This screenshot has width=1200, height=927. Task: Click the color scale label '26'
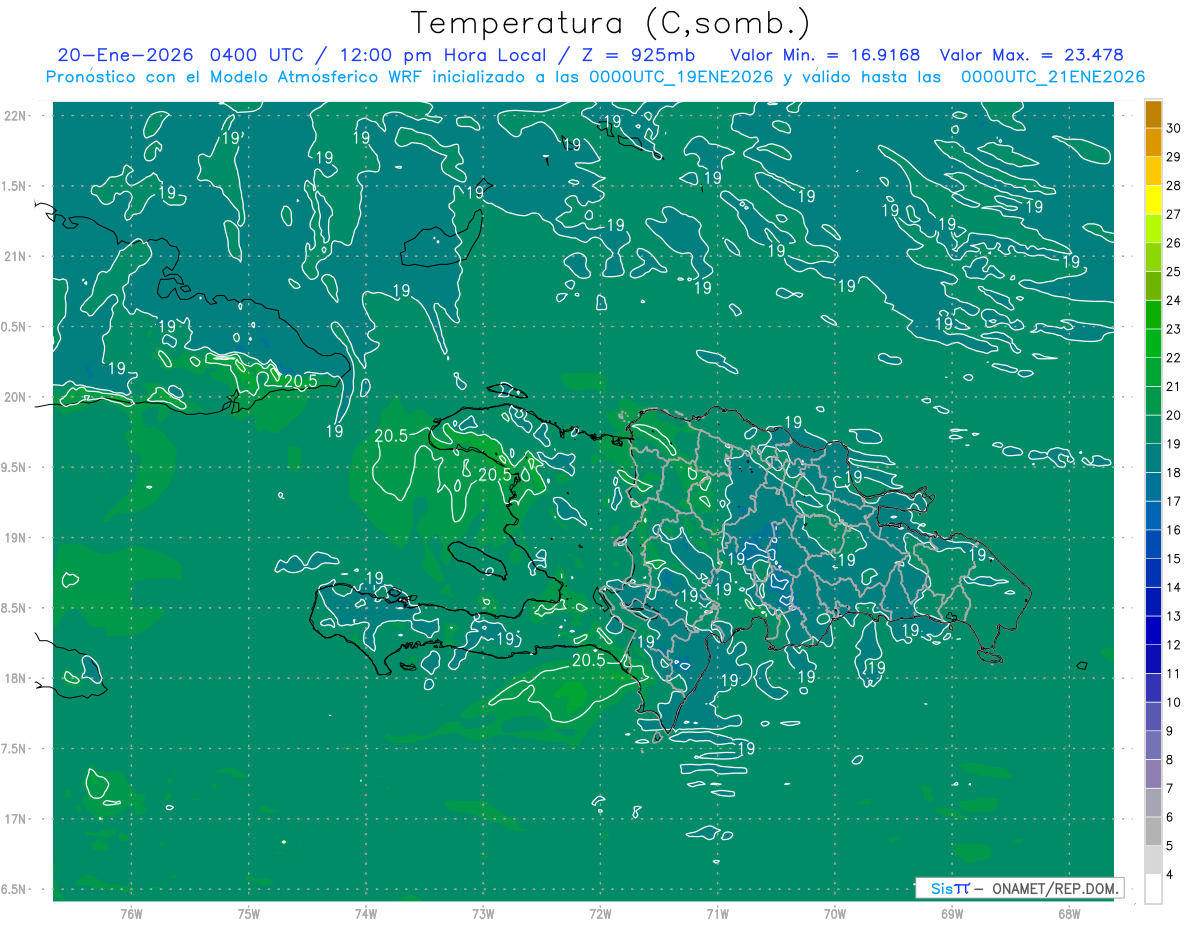click(1173, 243)
